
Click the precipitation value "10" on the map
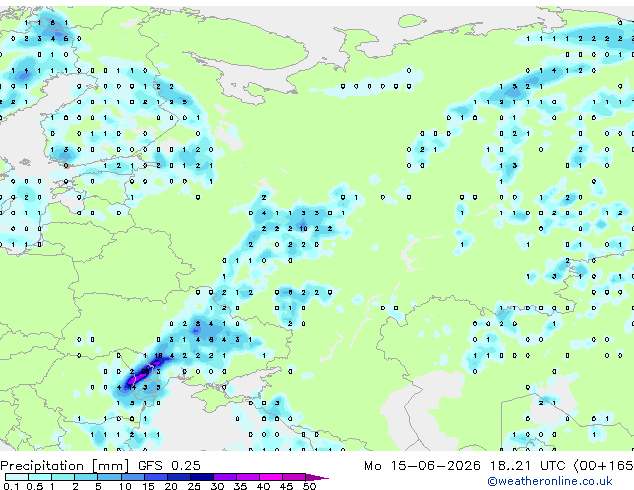(303, 229)
